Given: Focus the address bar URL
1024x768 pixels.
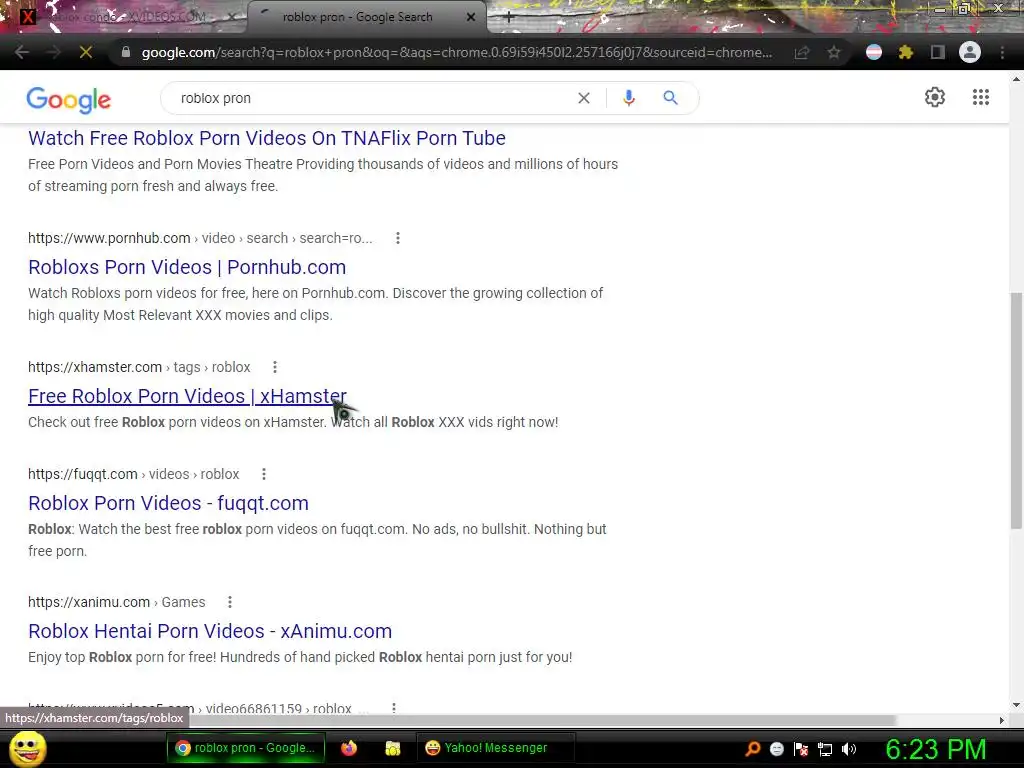Looking at the screenshot, I should click(456, 52).
